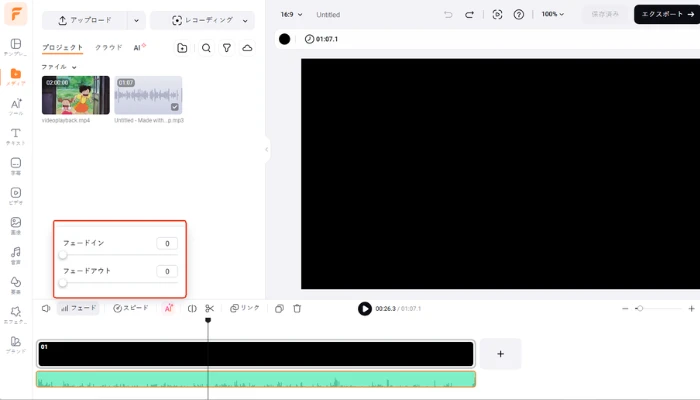Open the Media sidebar panel
700x400 pixels.
pyautogui.click(x=16, y=77)
